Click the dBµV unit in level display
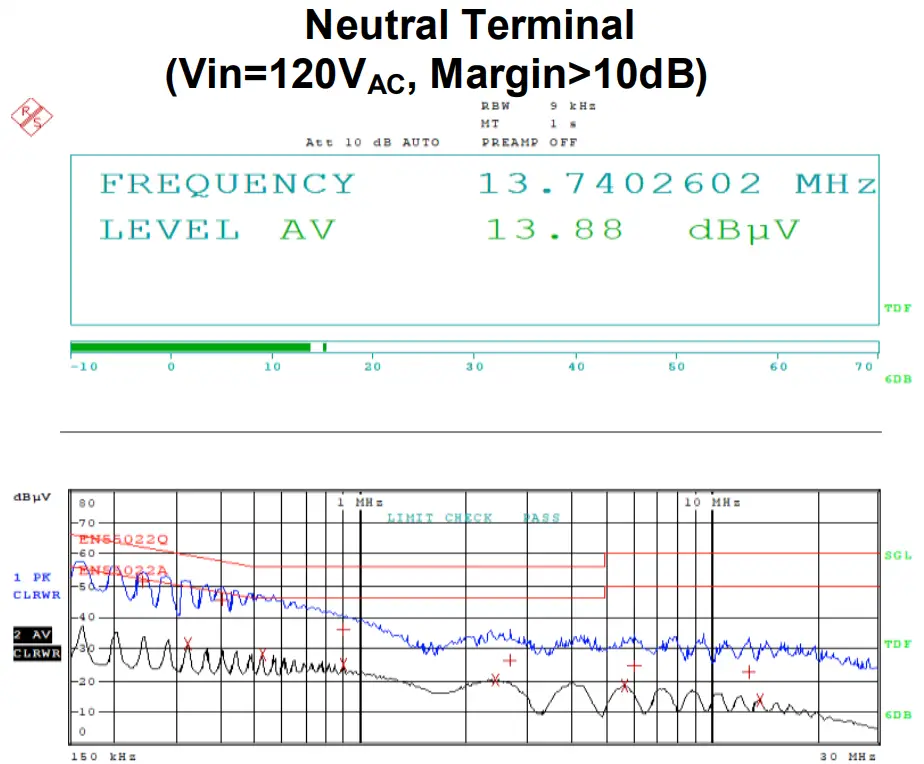The width and height of the screenshot is (924, 764). click(744, 230)
